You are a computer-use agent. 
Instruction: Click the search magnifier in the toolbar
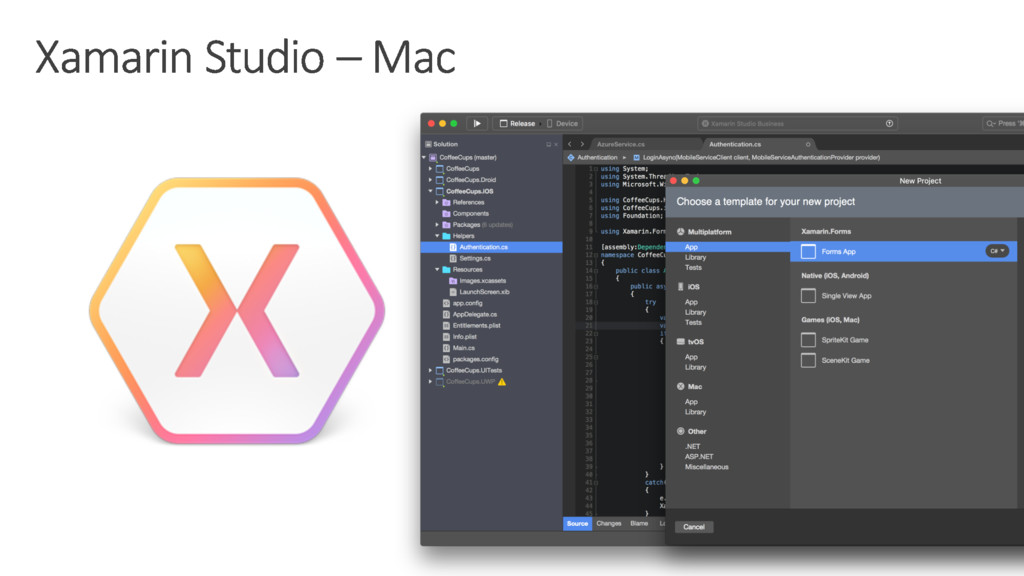tap(991, 123)
